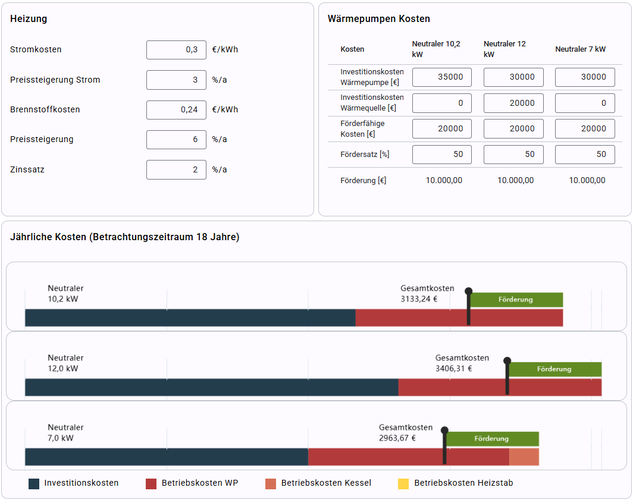This screenshot has height=500, width=633.
Task: Click the orange Kessel segment in Neutraler 7,0 kW bar
Action: [x=523, y=457]
